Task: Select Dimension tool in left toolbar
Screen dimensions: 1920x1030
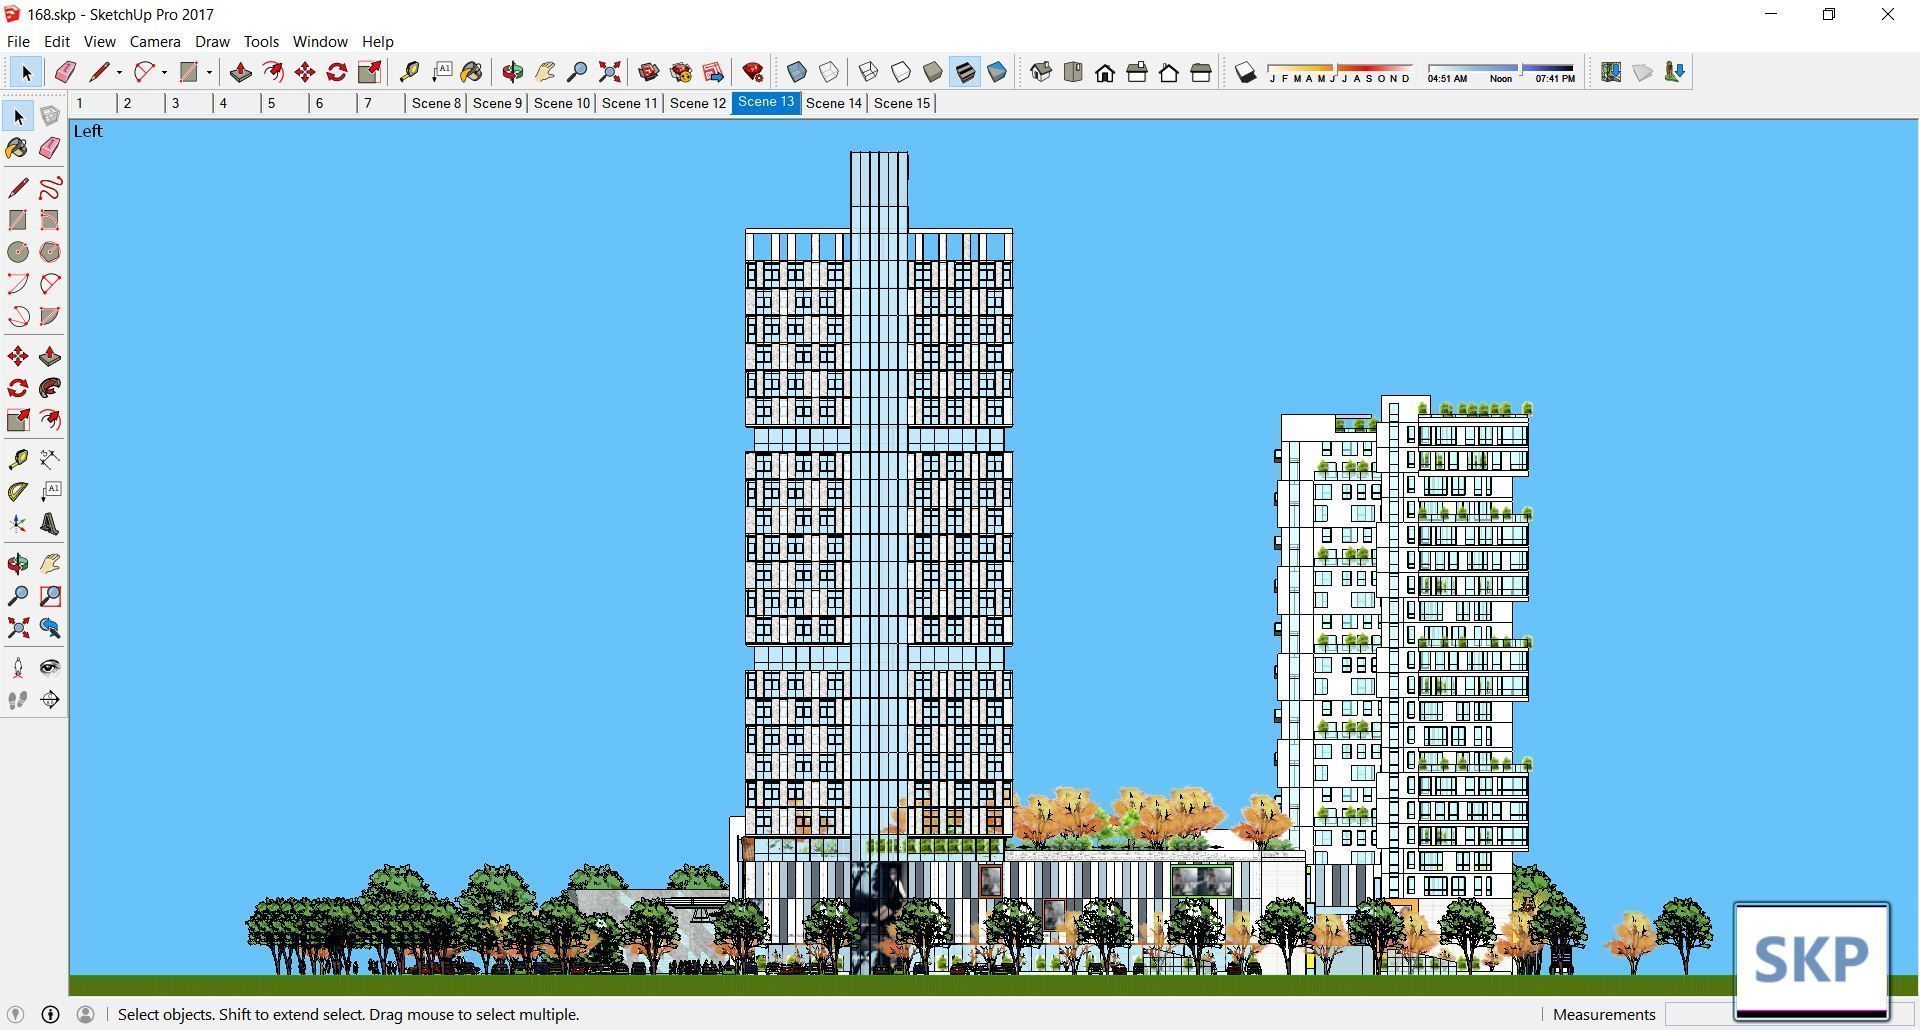Action: point(50,459)
